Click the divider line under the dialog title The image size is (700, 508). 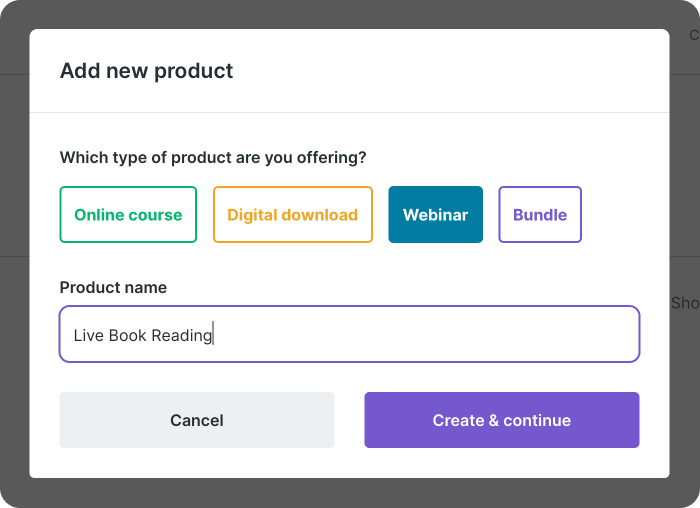coord(349,112)
